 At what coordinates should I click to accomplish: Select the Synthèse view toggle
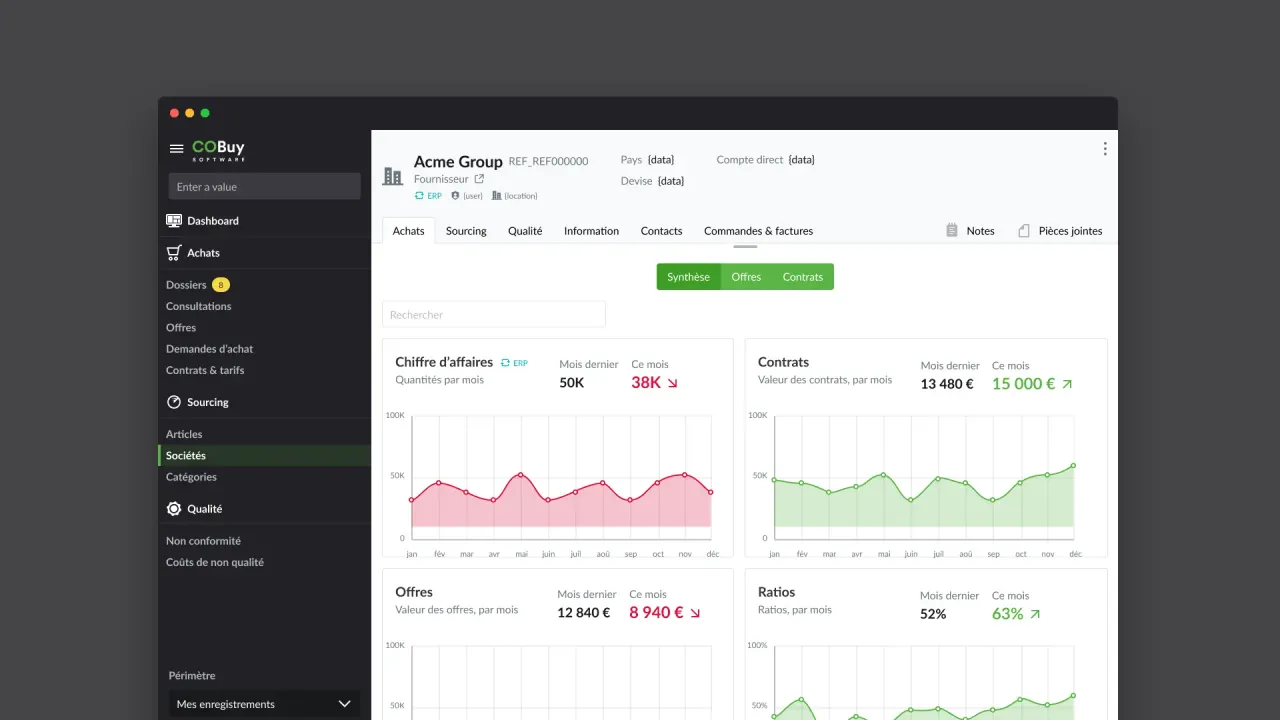(x=688, y=277)
